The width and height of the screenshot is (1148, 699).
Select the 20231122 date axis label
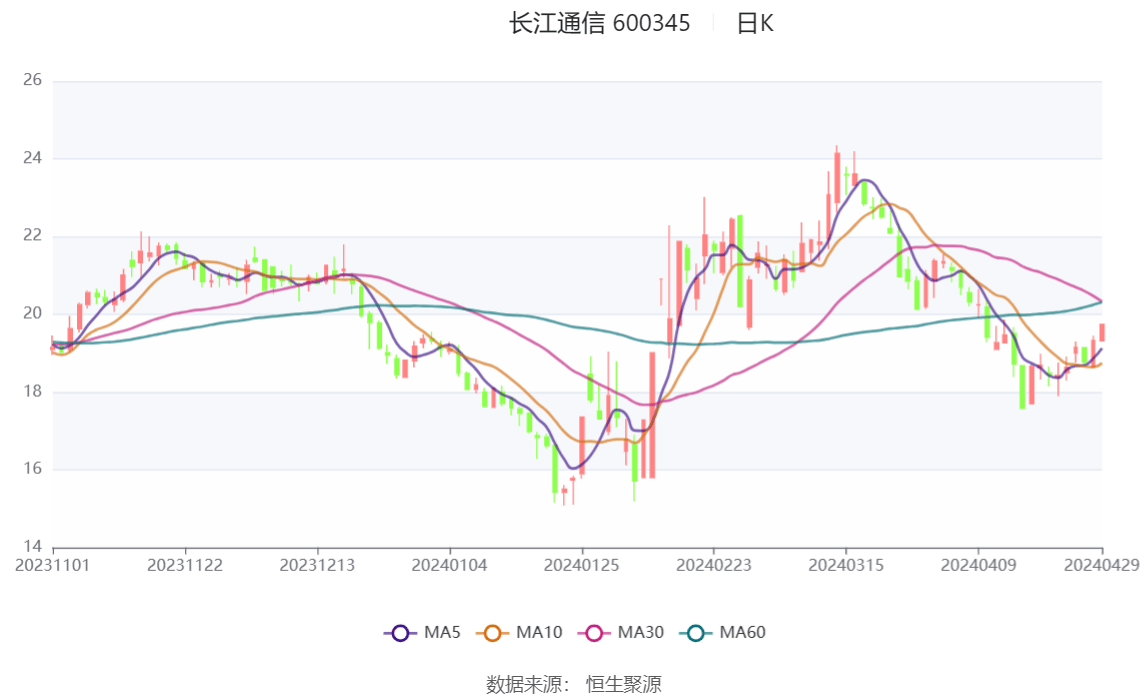[185, 565]
